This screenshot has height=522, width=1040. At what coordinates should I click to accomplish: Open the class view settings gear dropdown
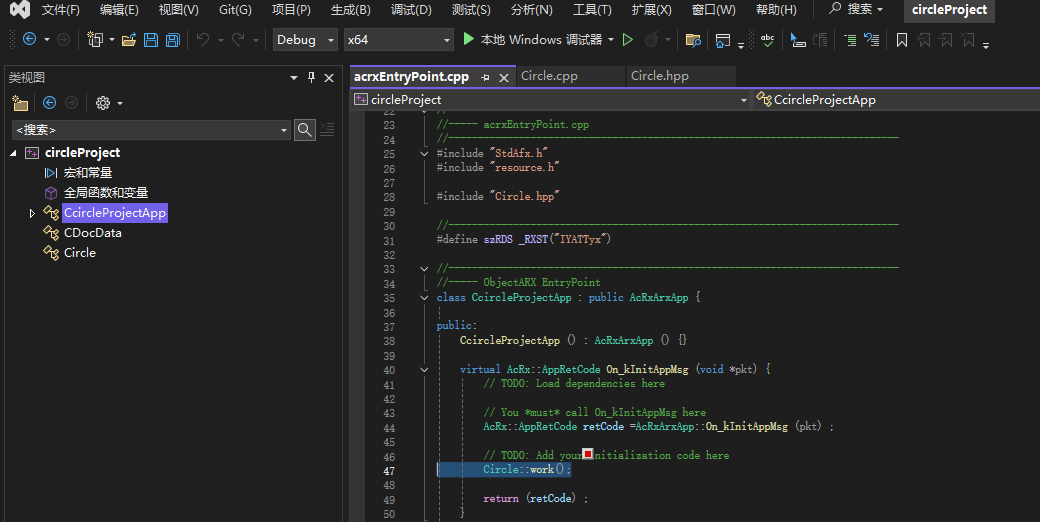[108, 103]
